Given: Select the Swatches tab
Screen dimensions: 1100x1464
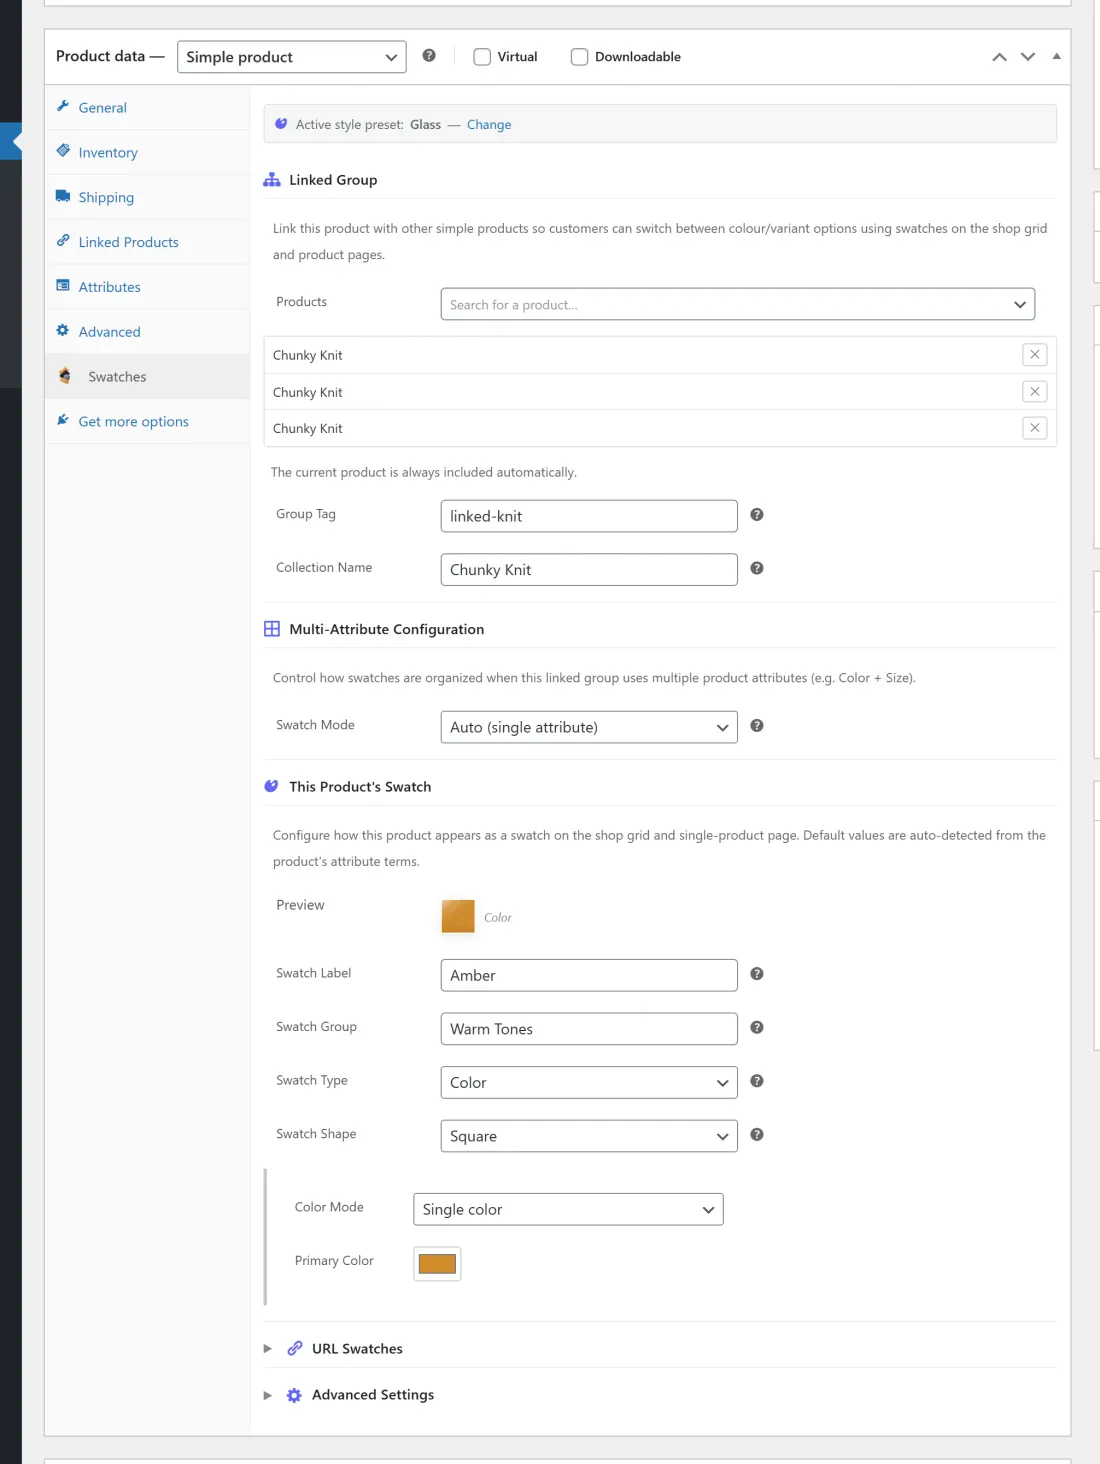Looking at the screenshot, I should 147,377.
